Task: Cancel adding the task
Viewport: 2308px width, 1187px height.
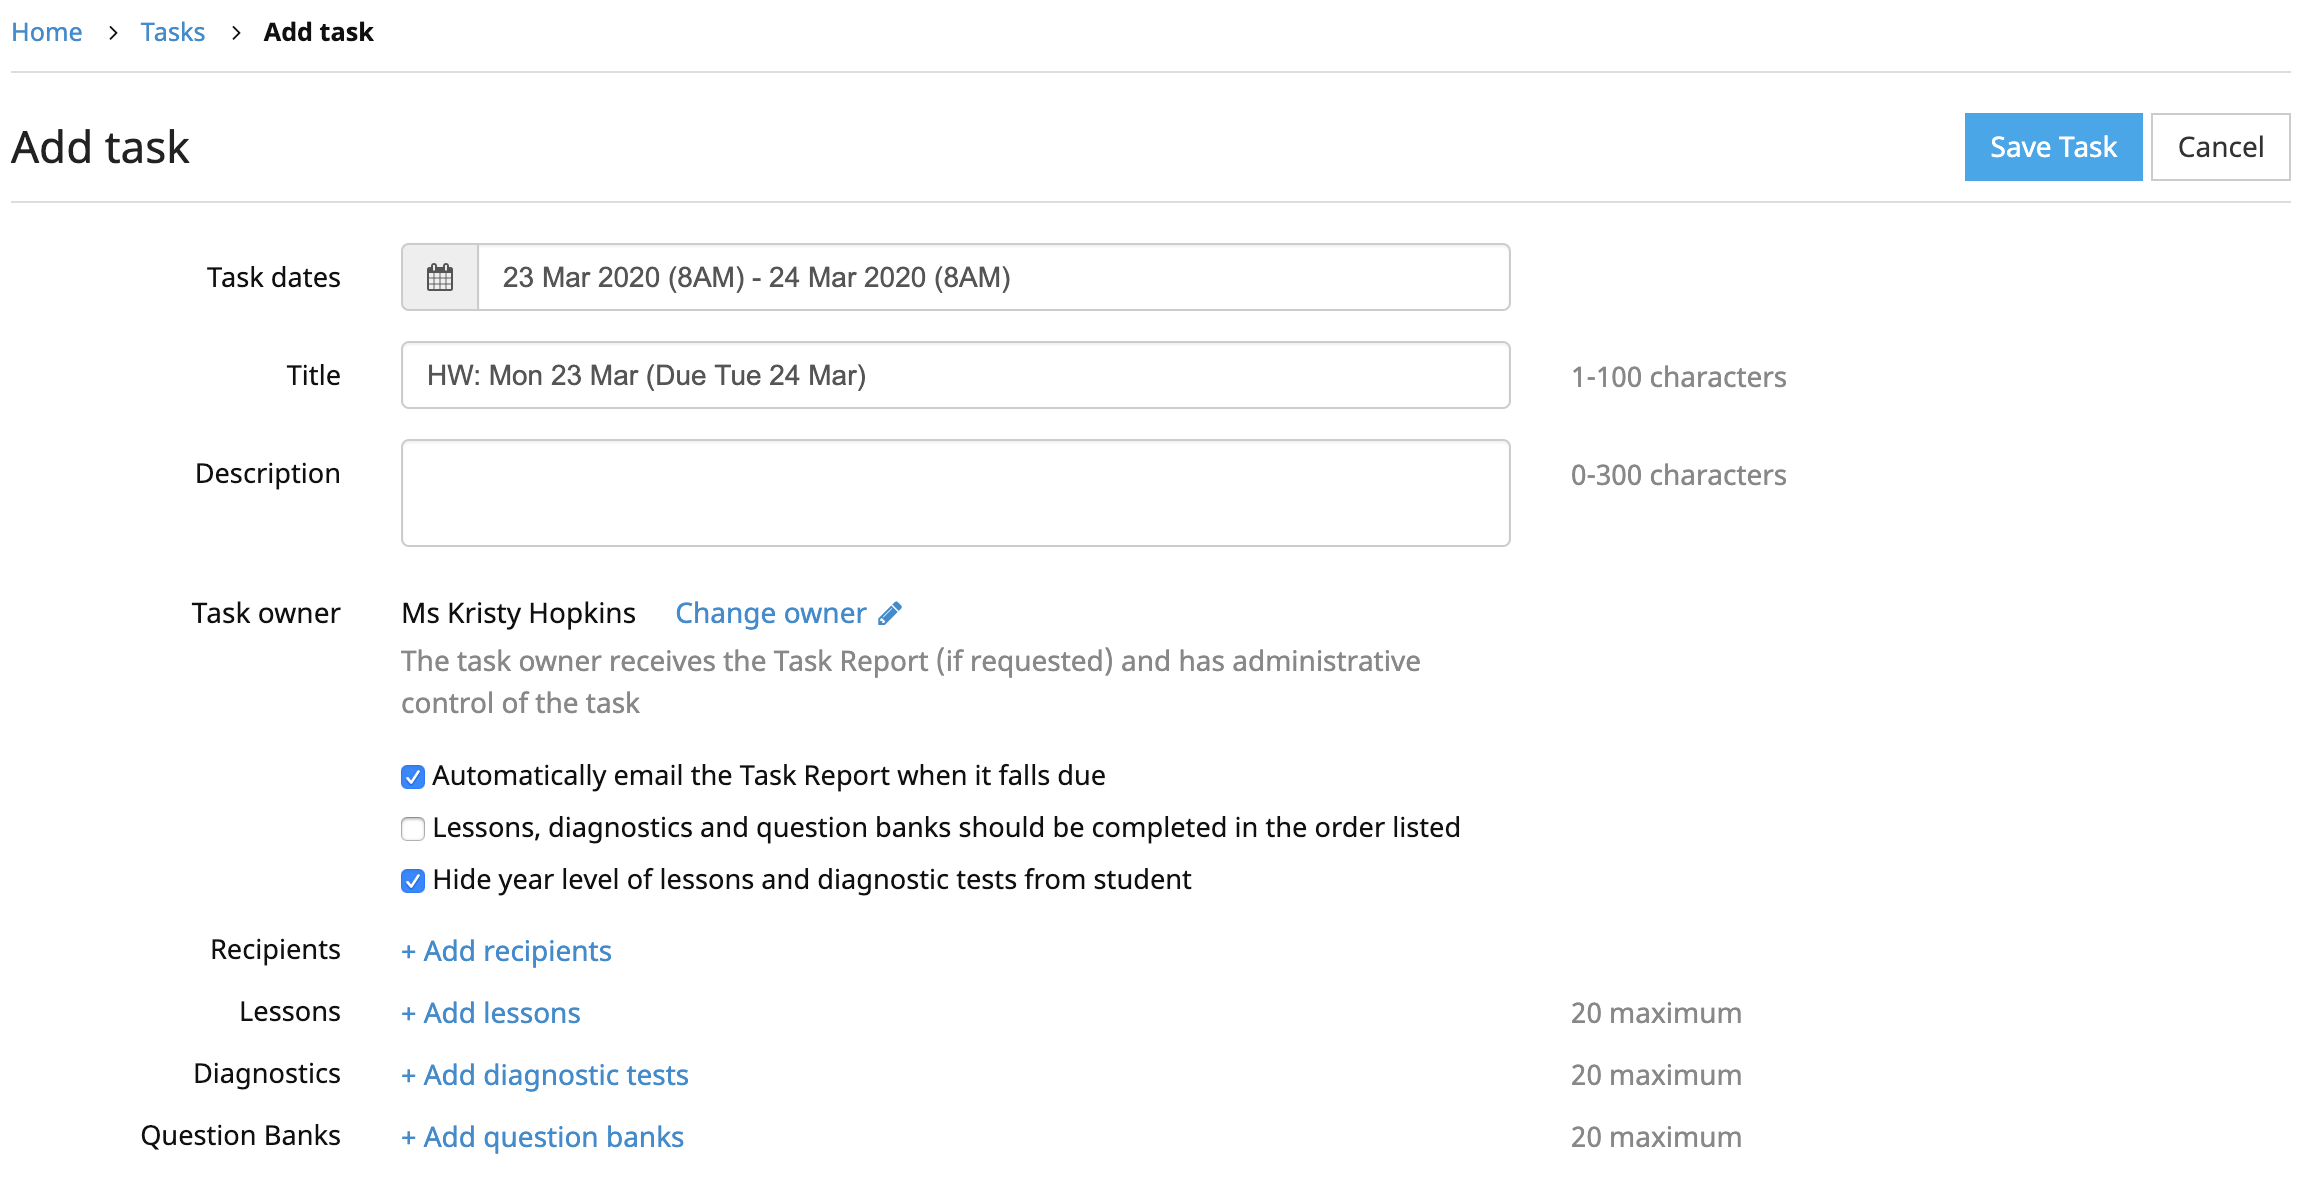Action: click(2220, 147)
